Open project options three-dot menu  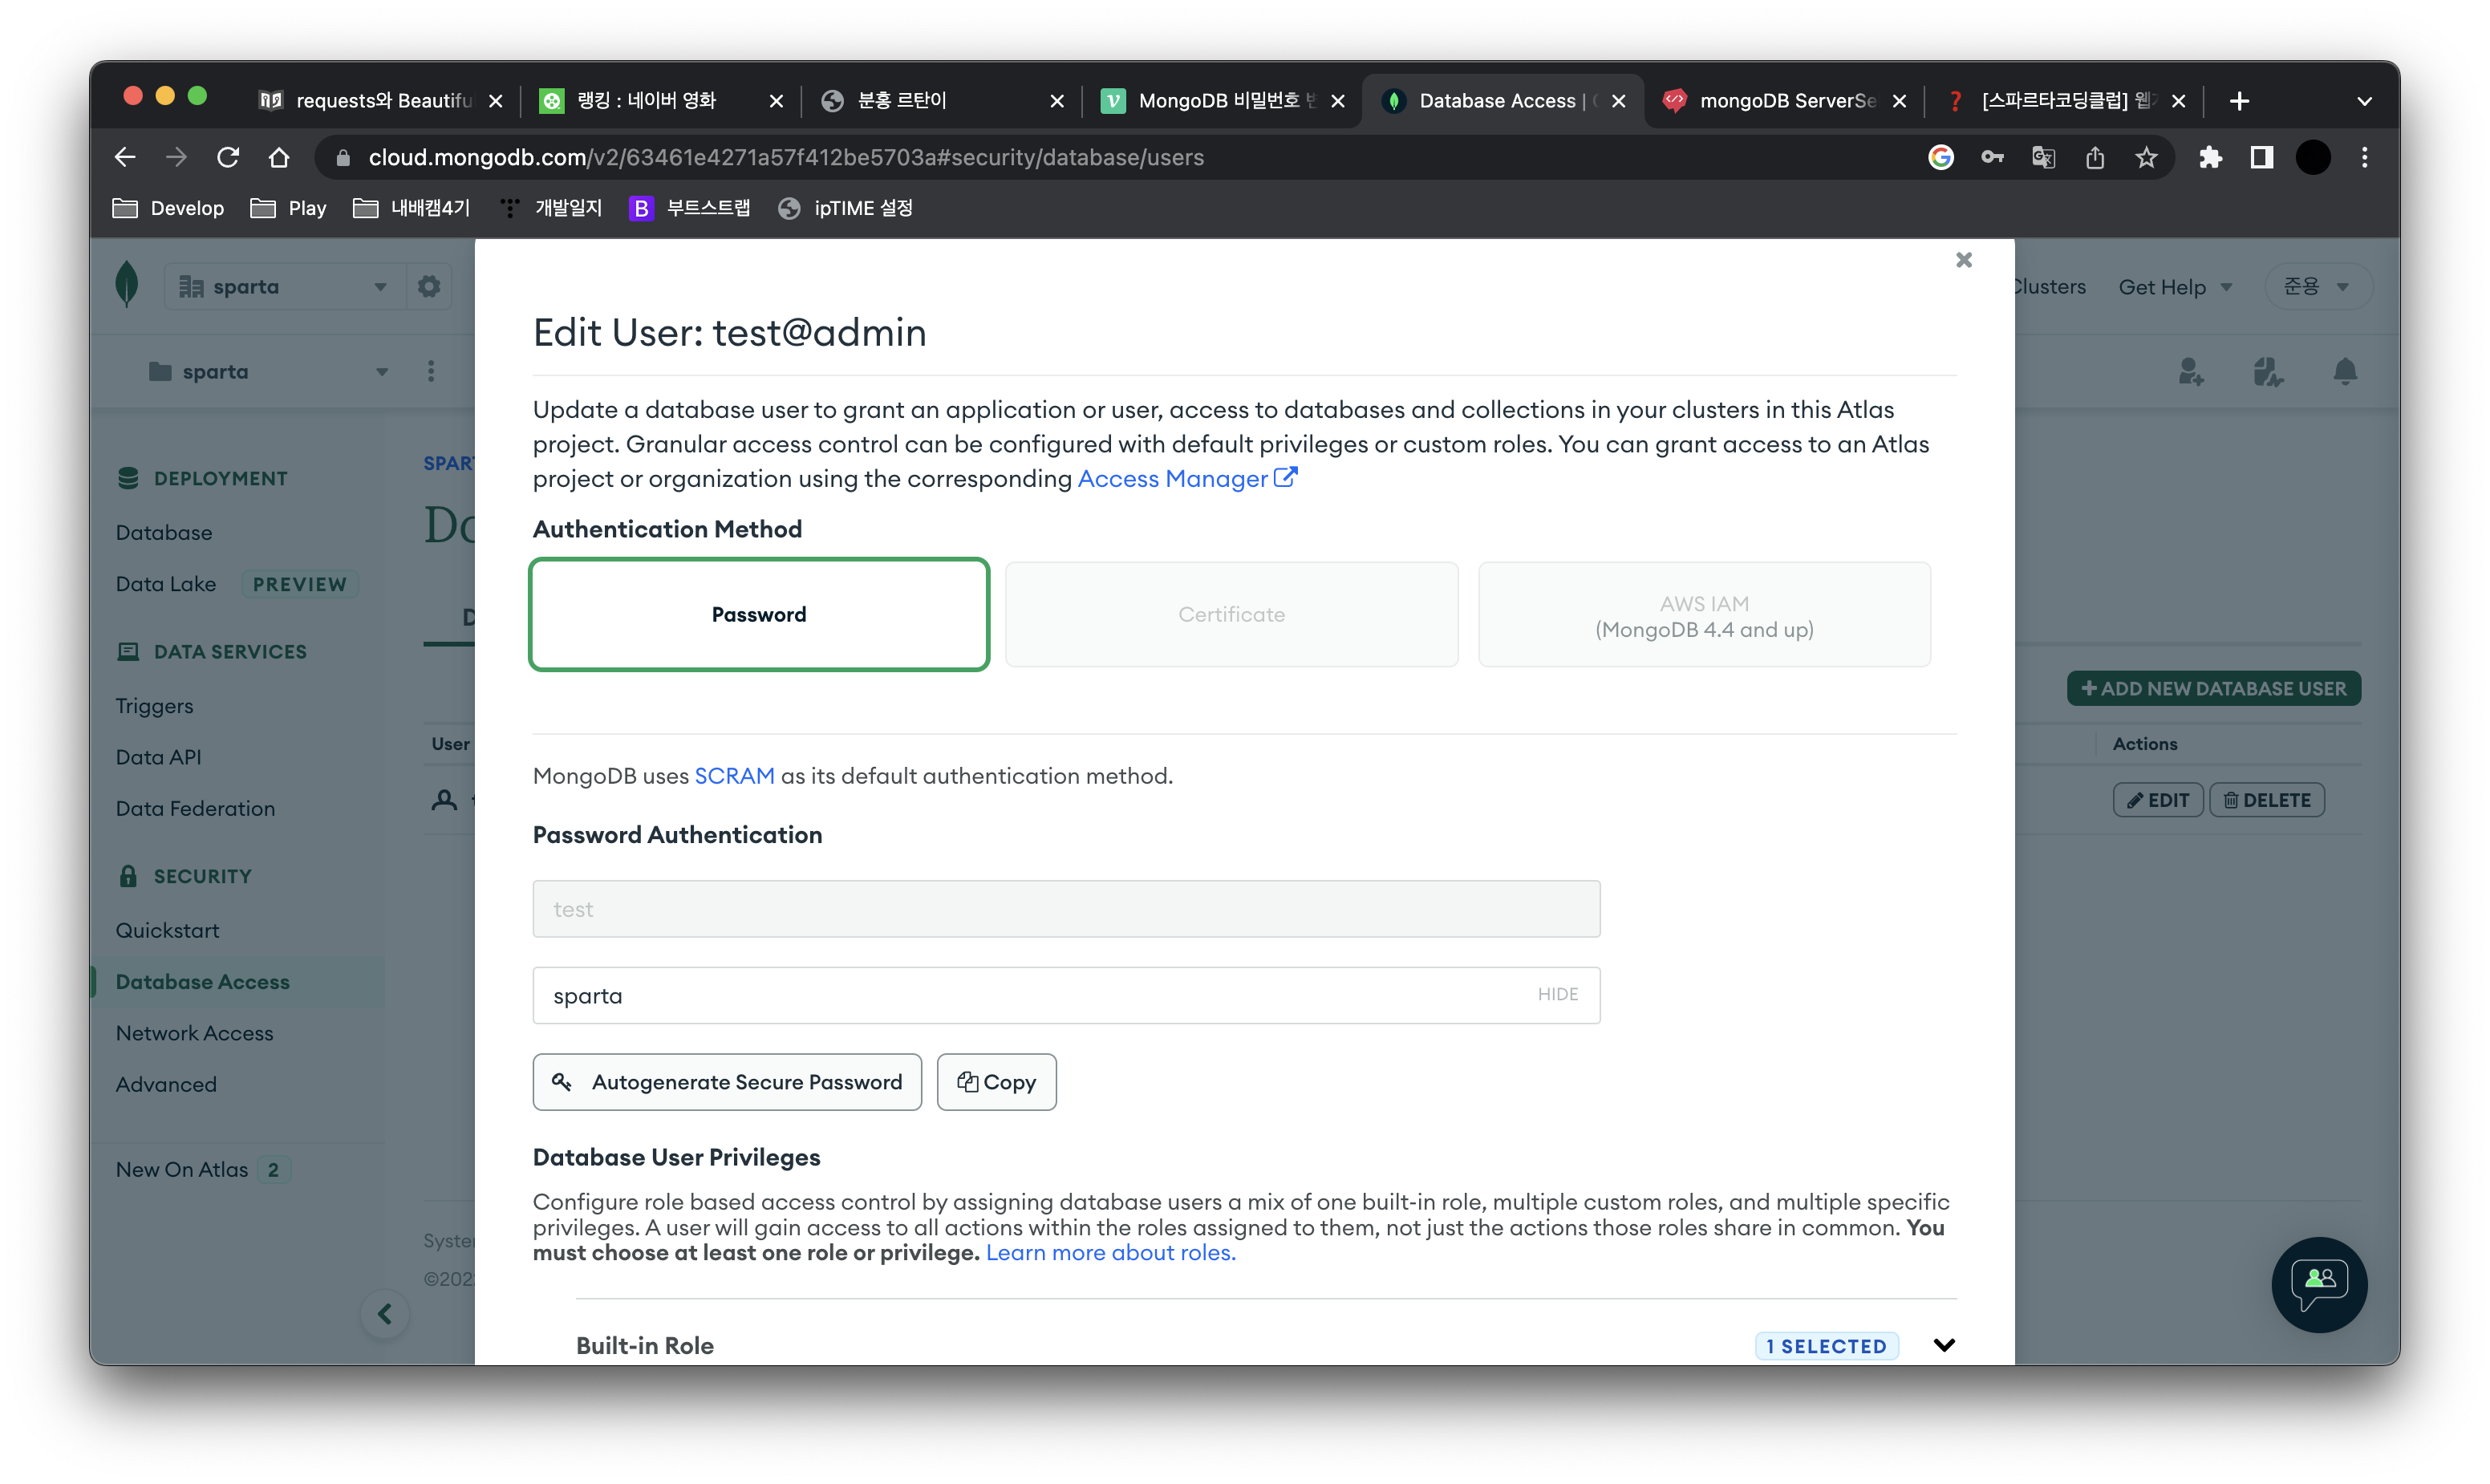point(431,372)
